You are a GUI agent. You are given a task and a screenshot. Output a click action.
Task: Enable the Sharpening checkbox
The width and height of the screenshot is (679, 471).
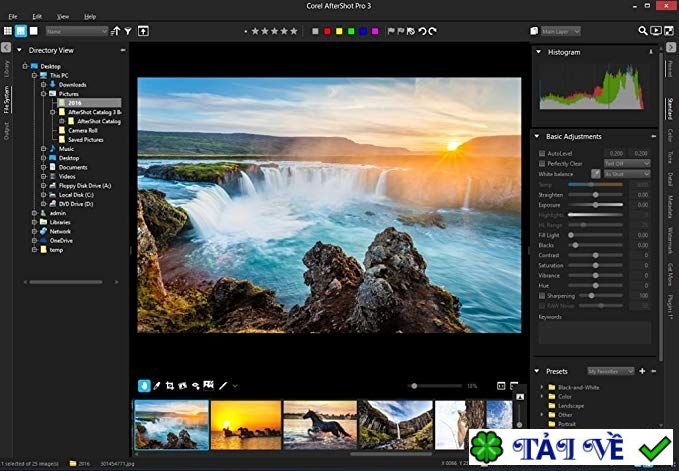click(542, 296)
